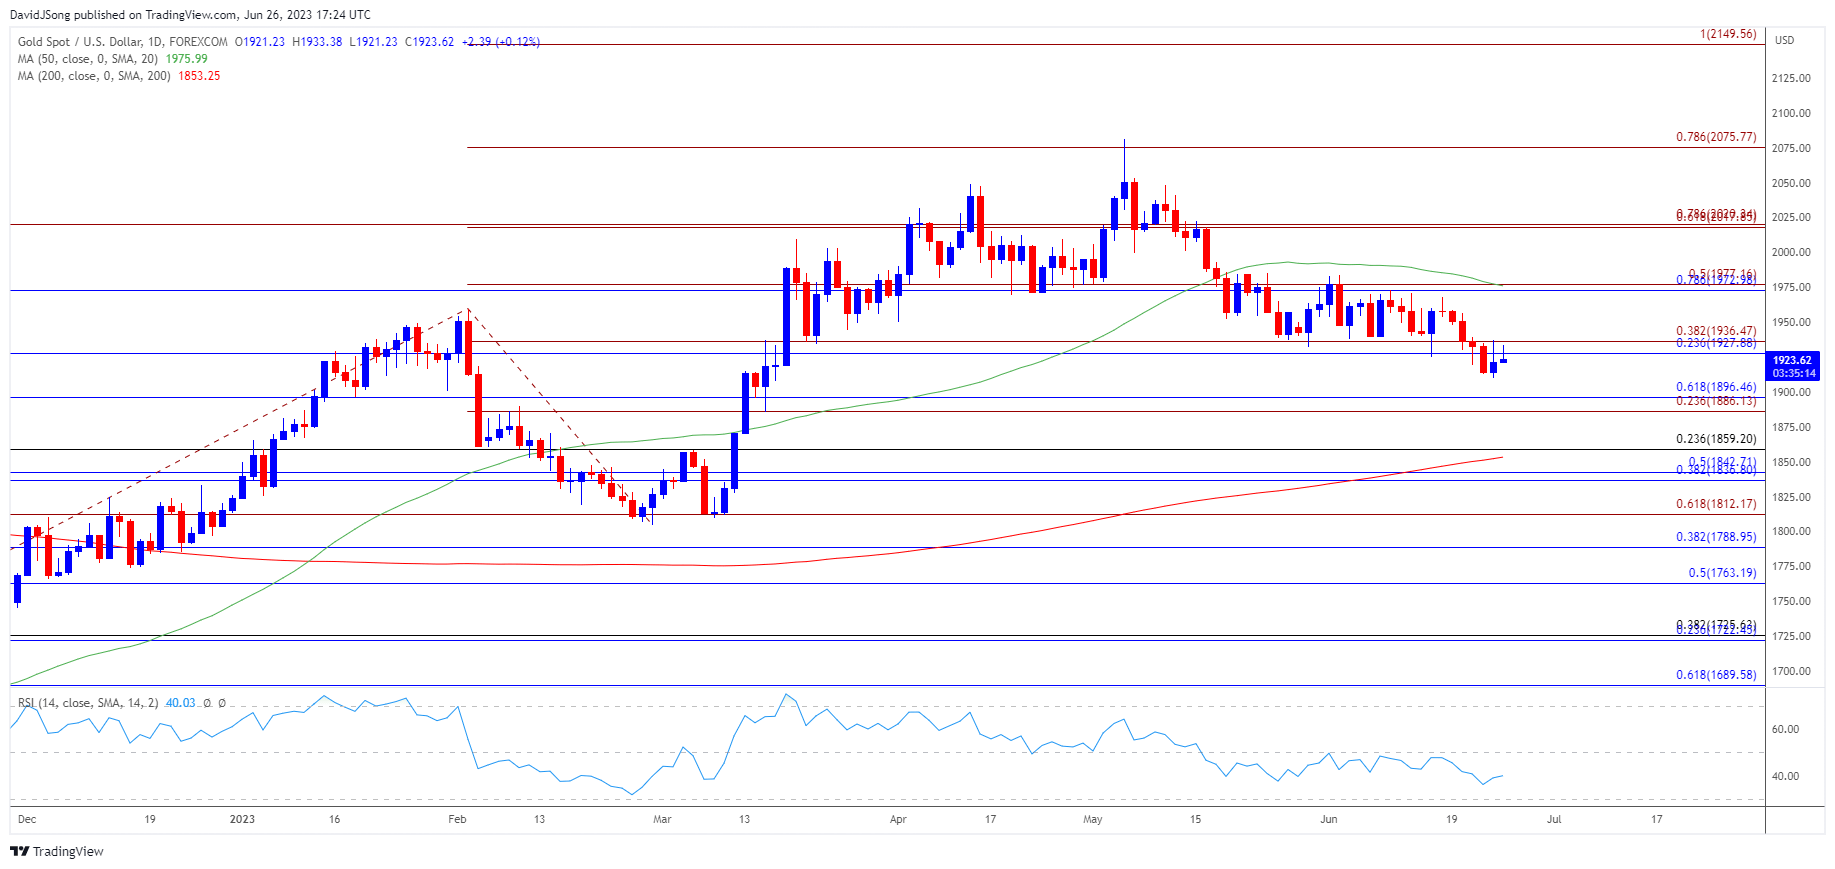This screenshot has height=869, width=1835.
Task: Click the Apr label on time axis
Action: (x=898, y=819)
